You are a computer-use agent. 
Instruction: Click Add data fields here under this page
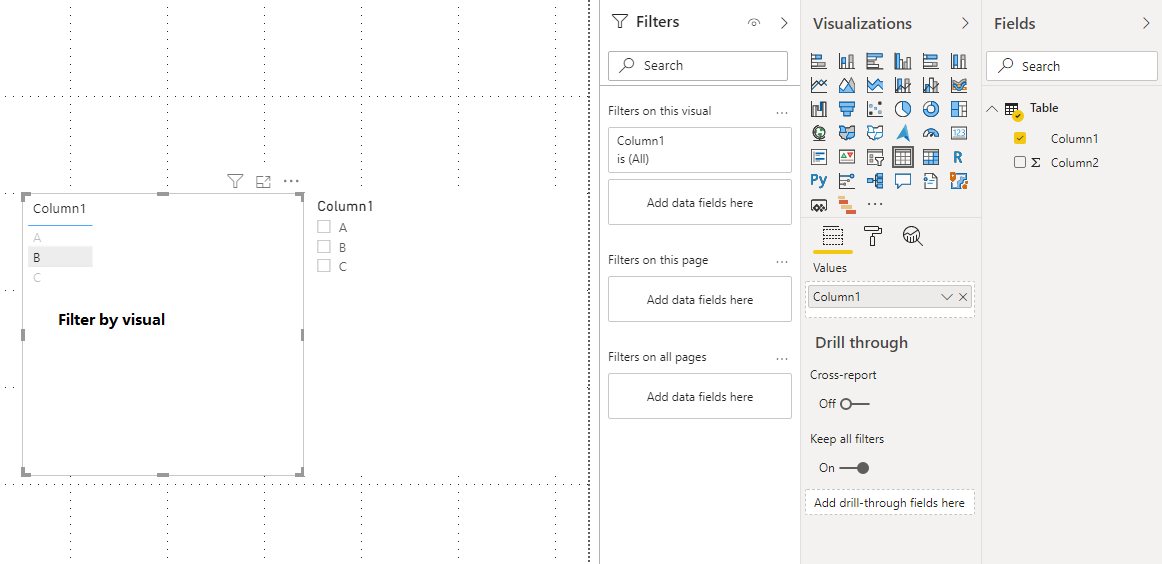pos(700,299)
